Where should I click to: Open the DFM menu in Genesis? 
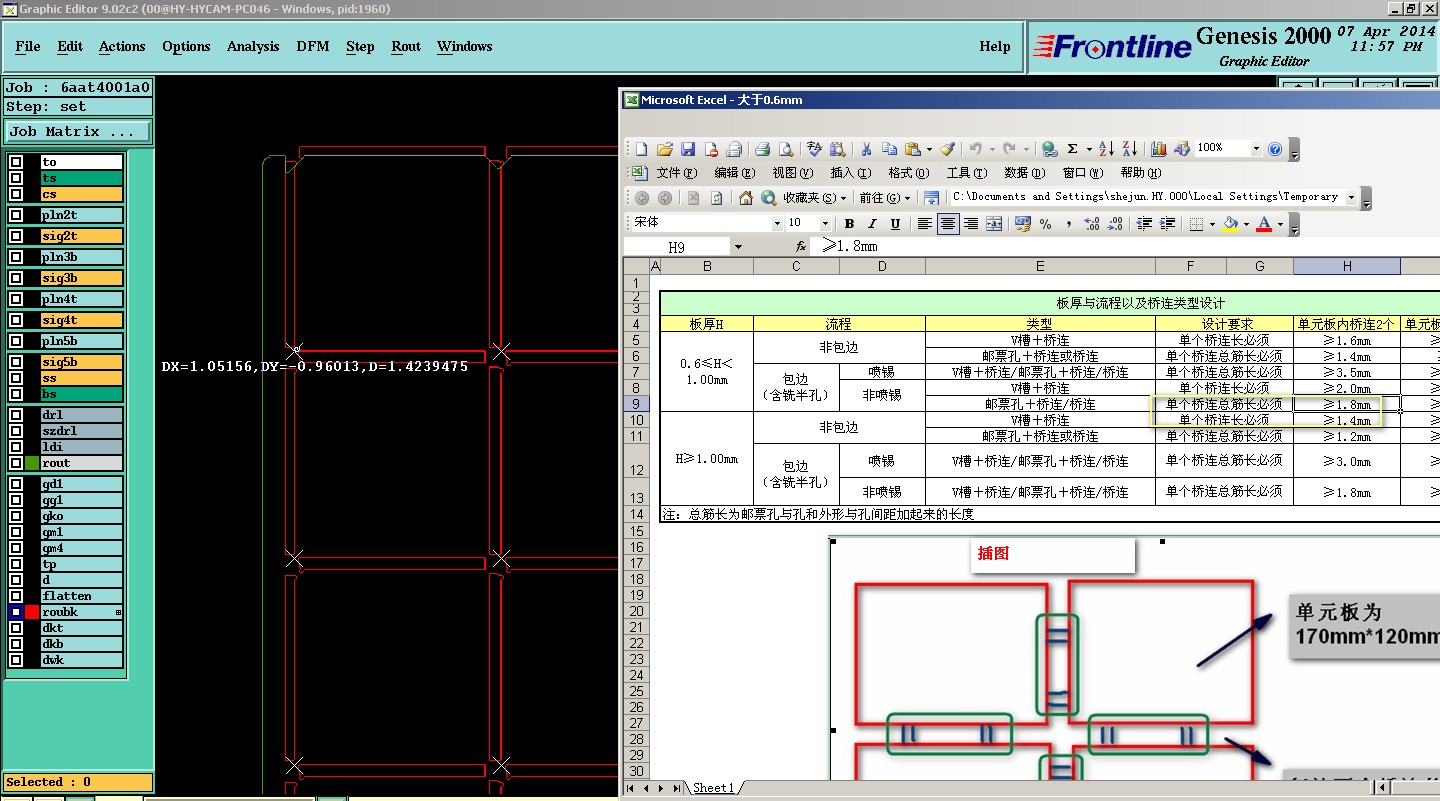coord(312,46)
